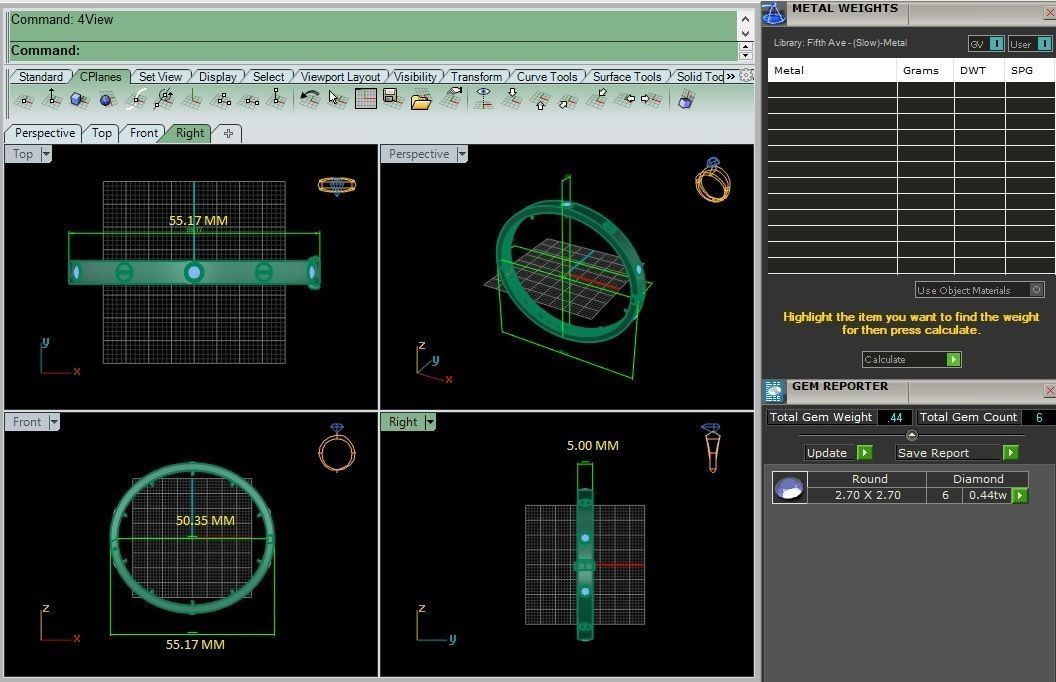Switch to the Set View toolbar tab
This screenshot has width=1056, height=682.
[x=160, y=77]
